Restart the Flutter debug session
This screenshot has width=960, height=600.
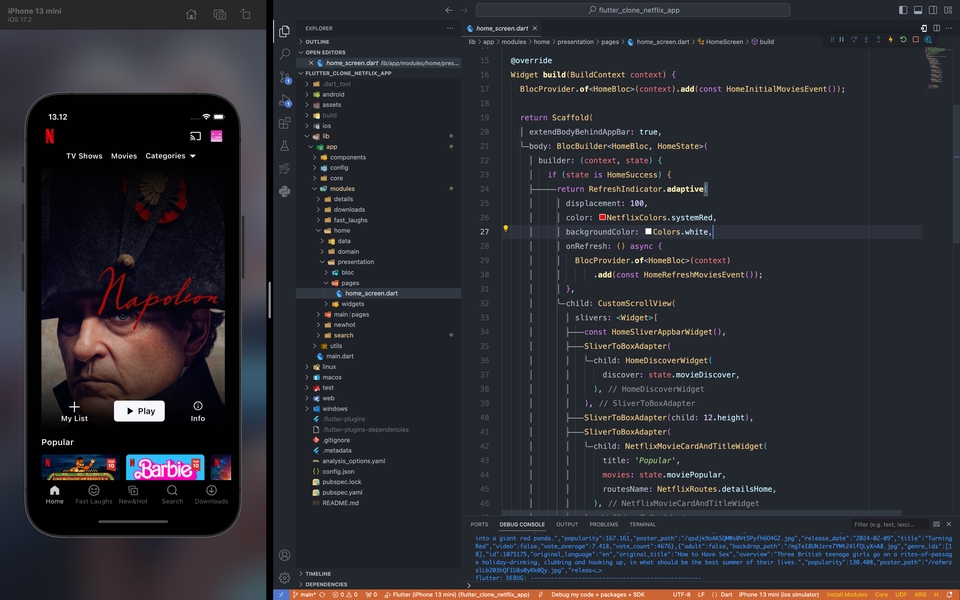[x=903, y=40]
